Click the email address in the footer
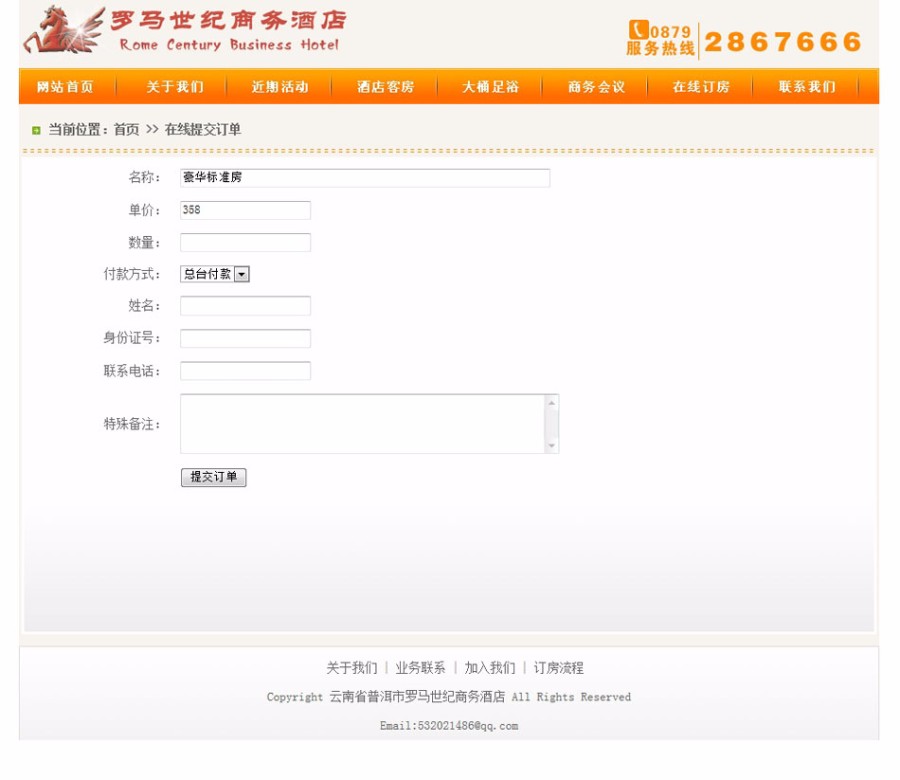 (x=450, y=724)
